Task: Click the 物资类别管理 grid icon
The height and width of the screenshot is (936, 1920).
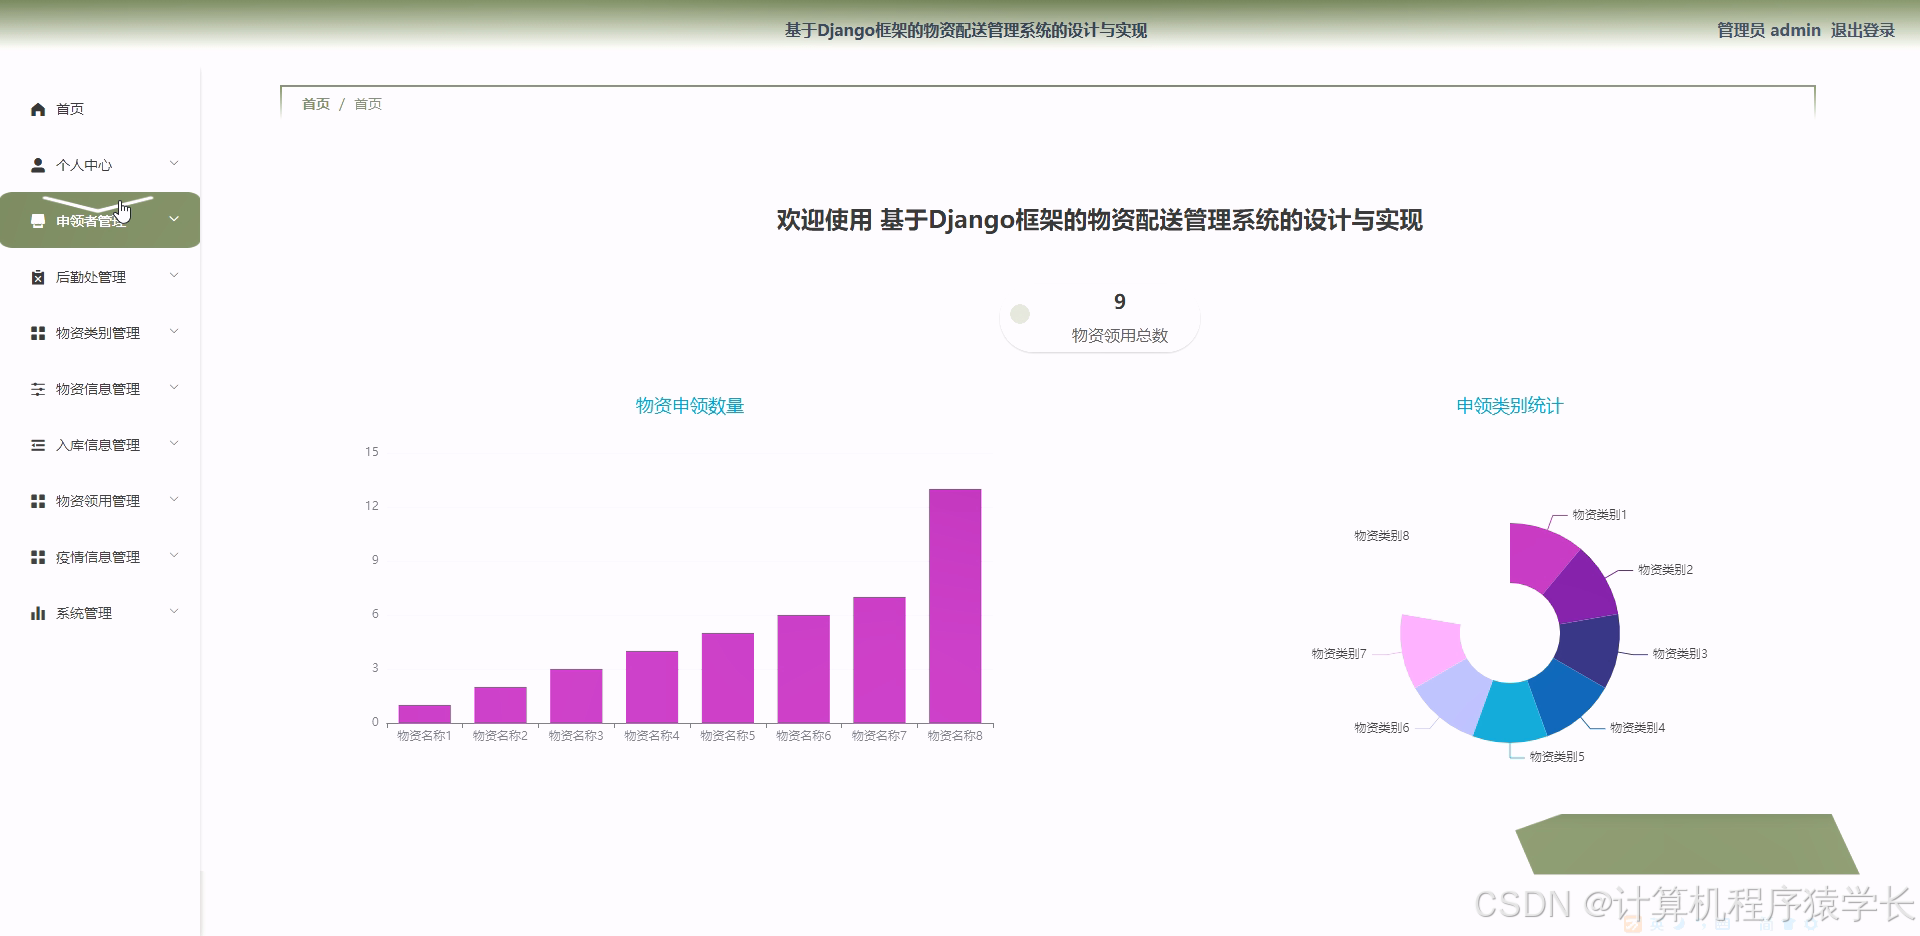Action: (x=37, y=332)
